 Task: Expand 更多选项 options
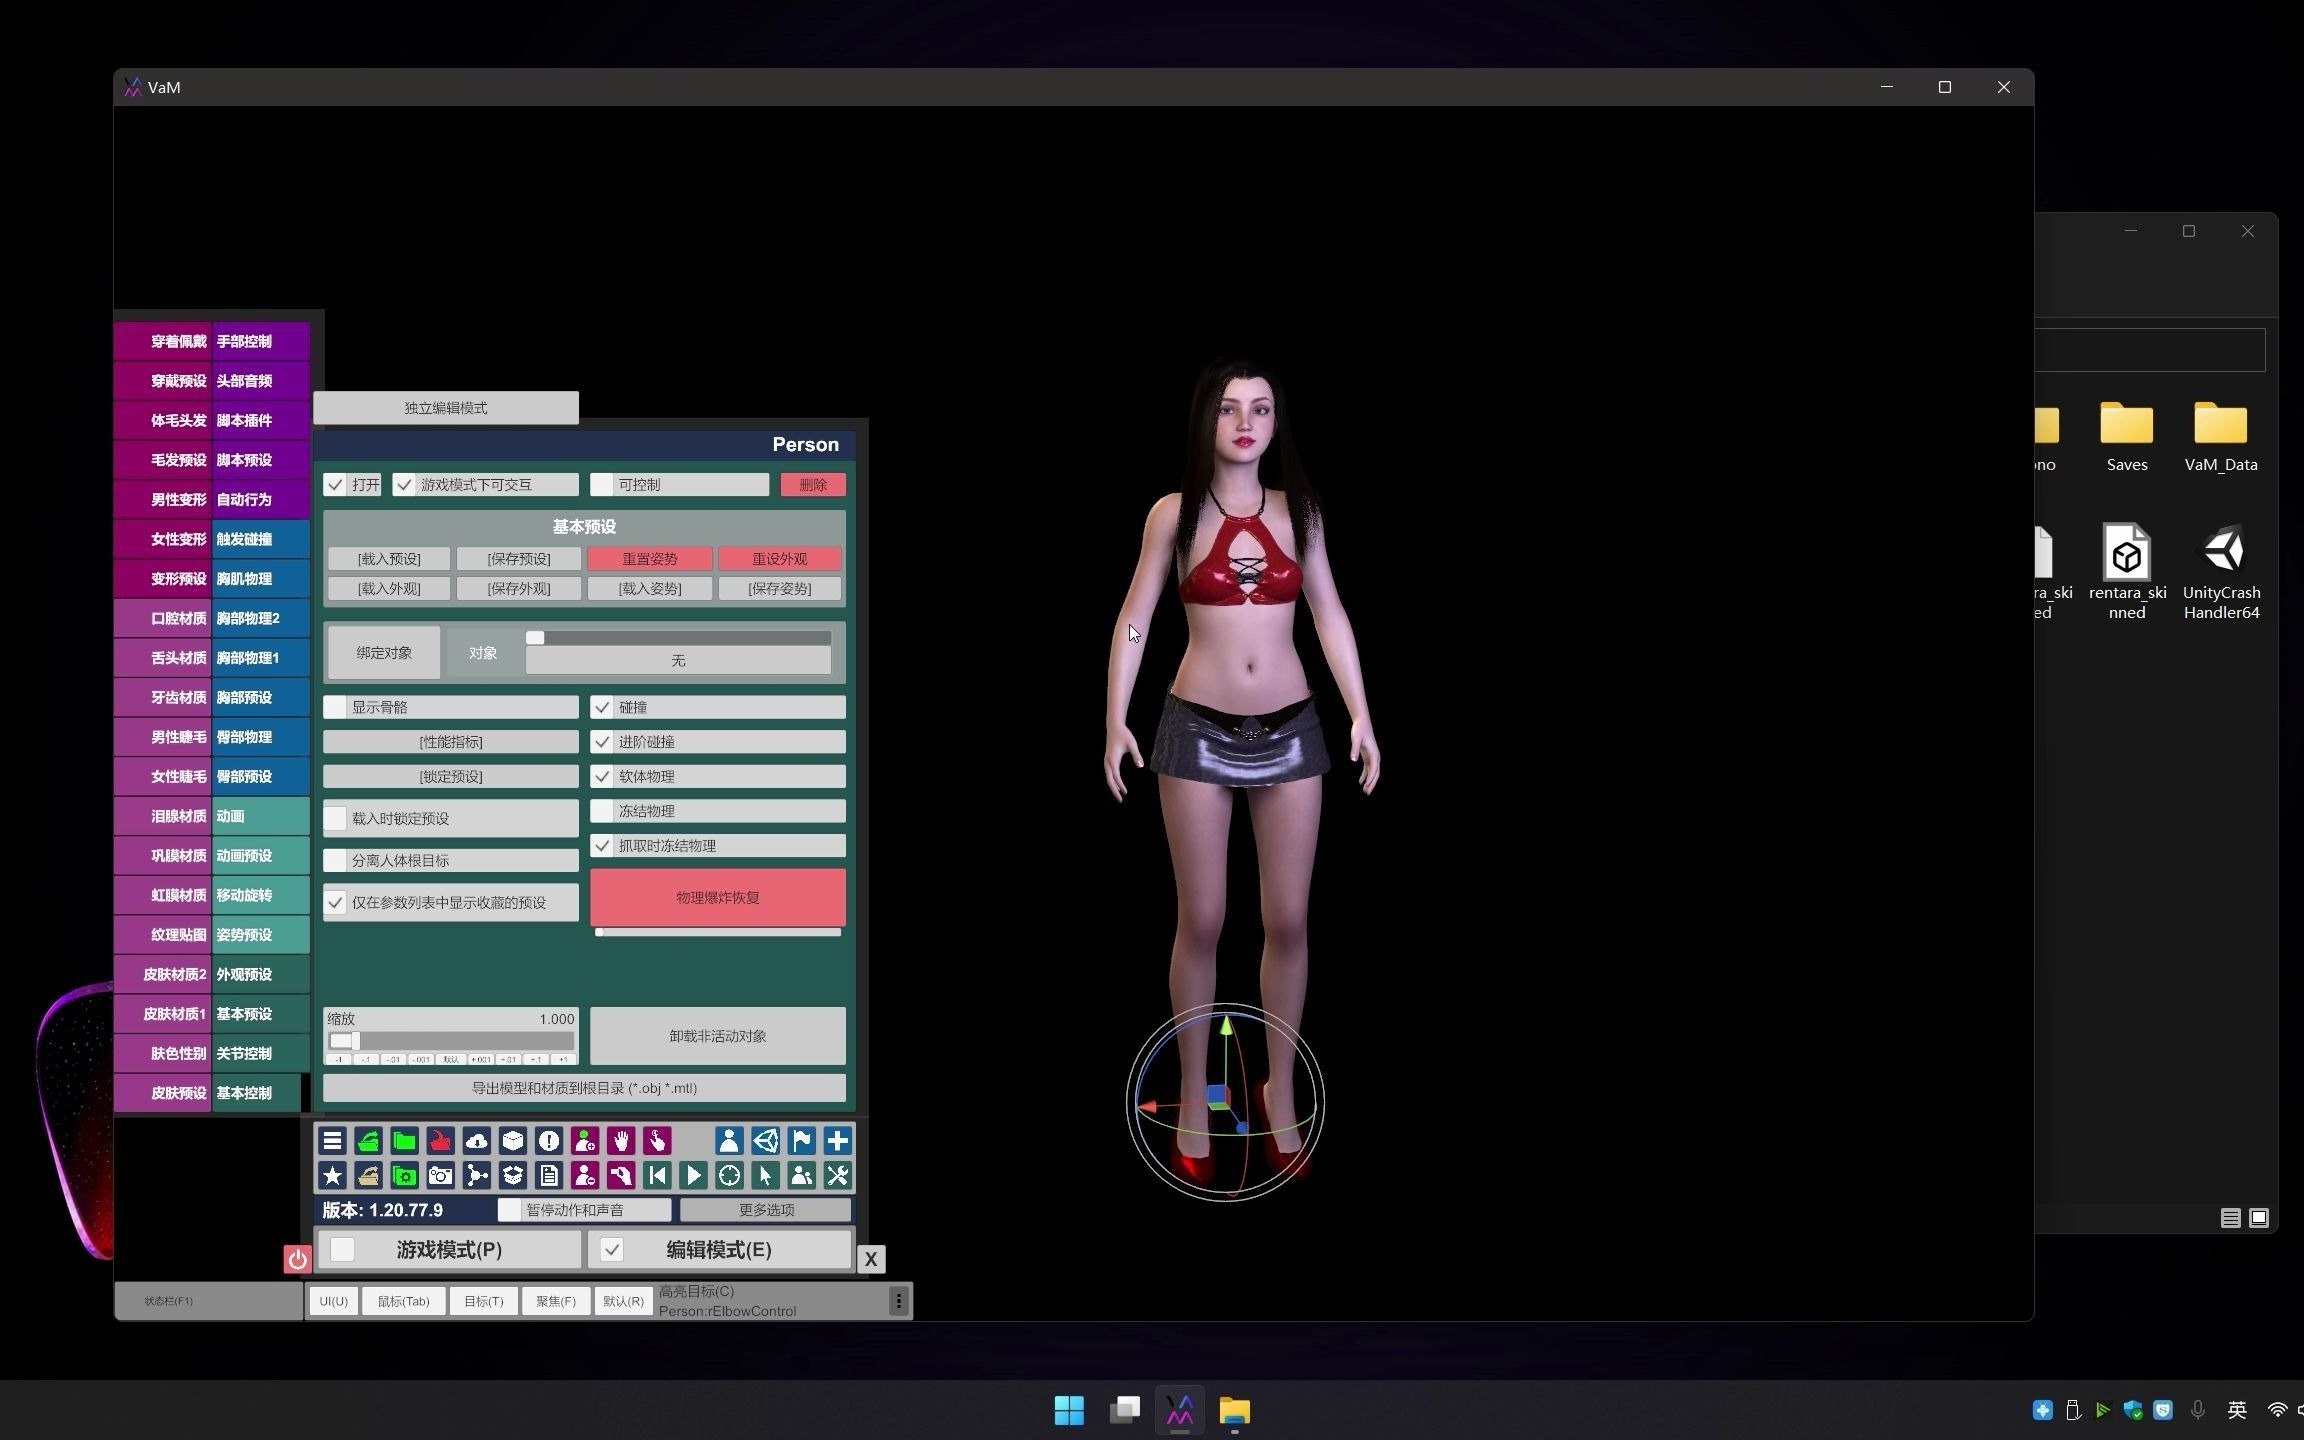766,1210
